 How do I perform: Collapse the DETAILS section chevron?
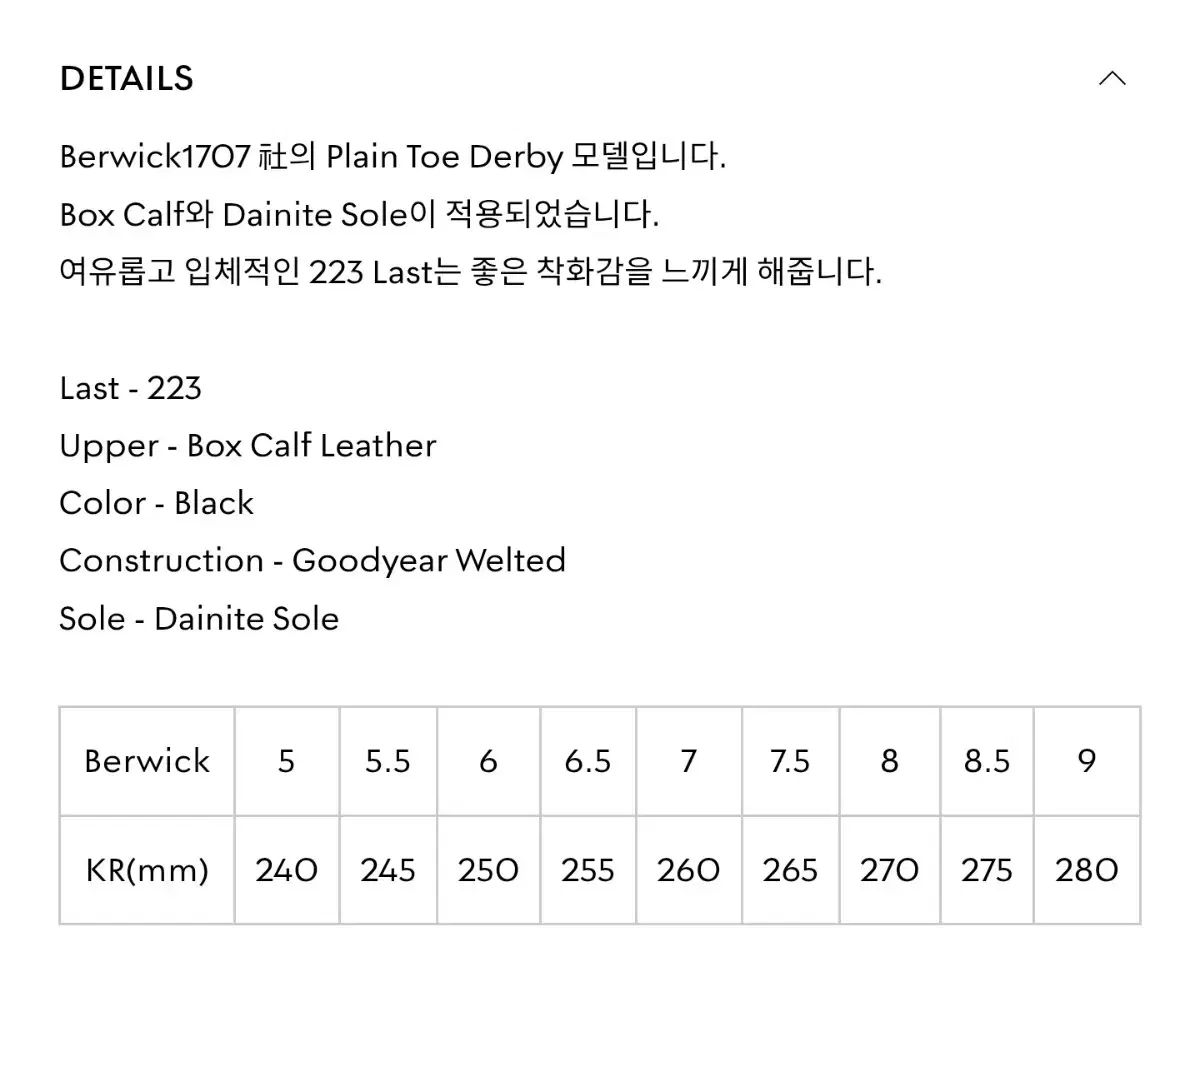tap(1112, 79)
